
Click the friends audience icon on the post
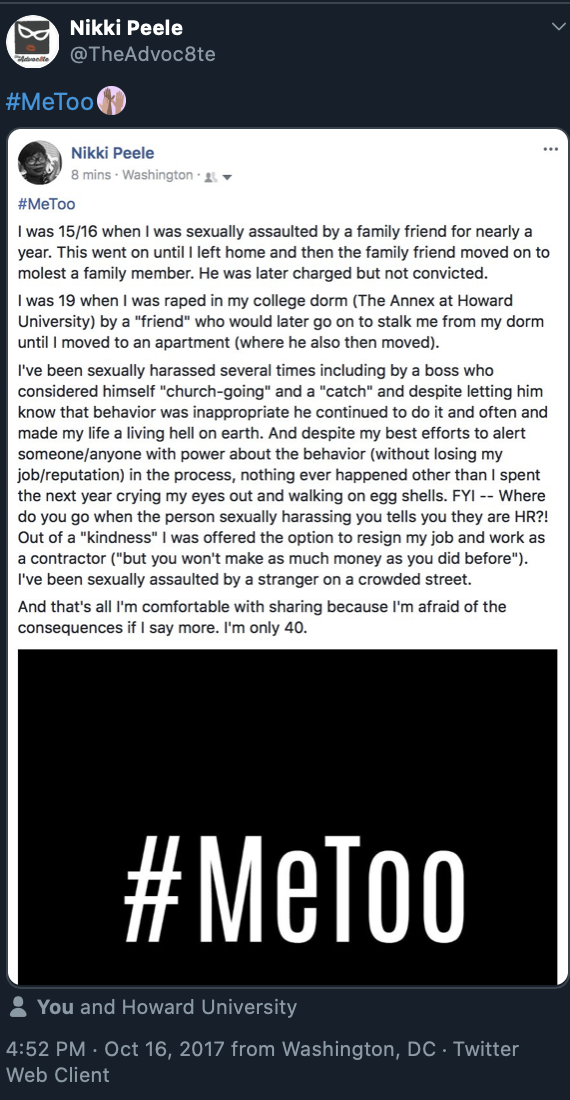pos(210,177)
